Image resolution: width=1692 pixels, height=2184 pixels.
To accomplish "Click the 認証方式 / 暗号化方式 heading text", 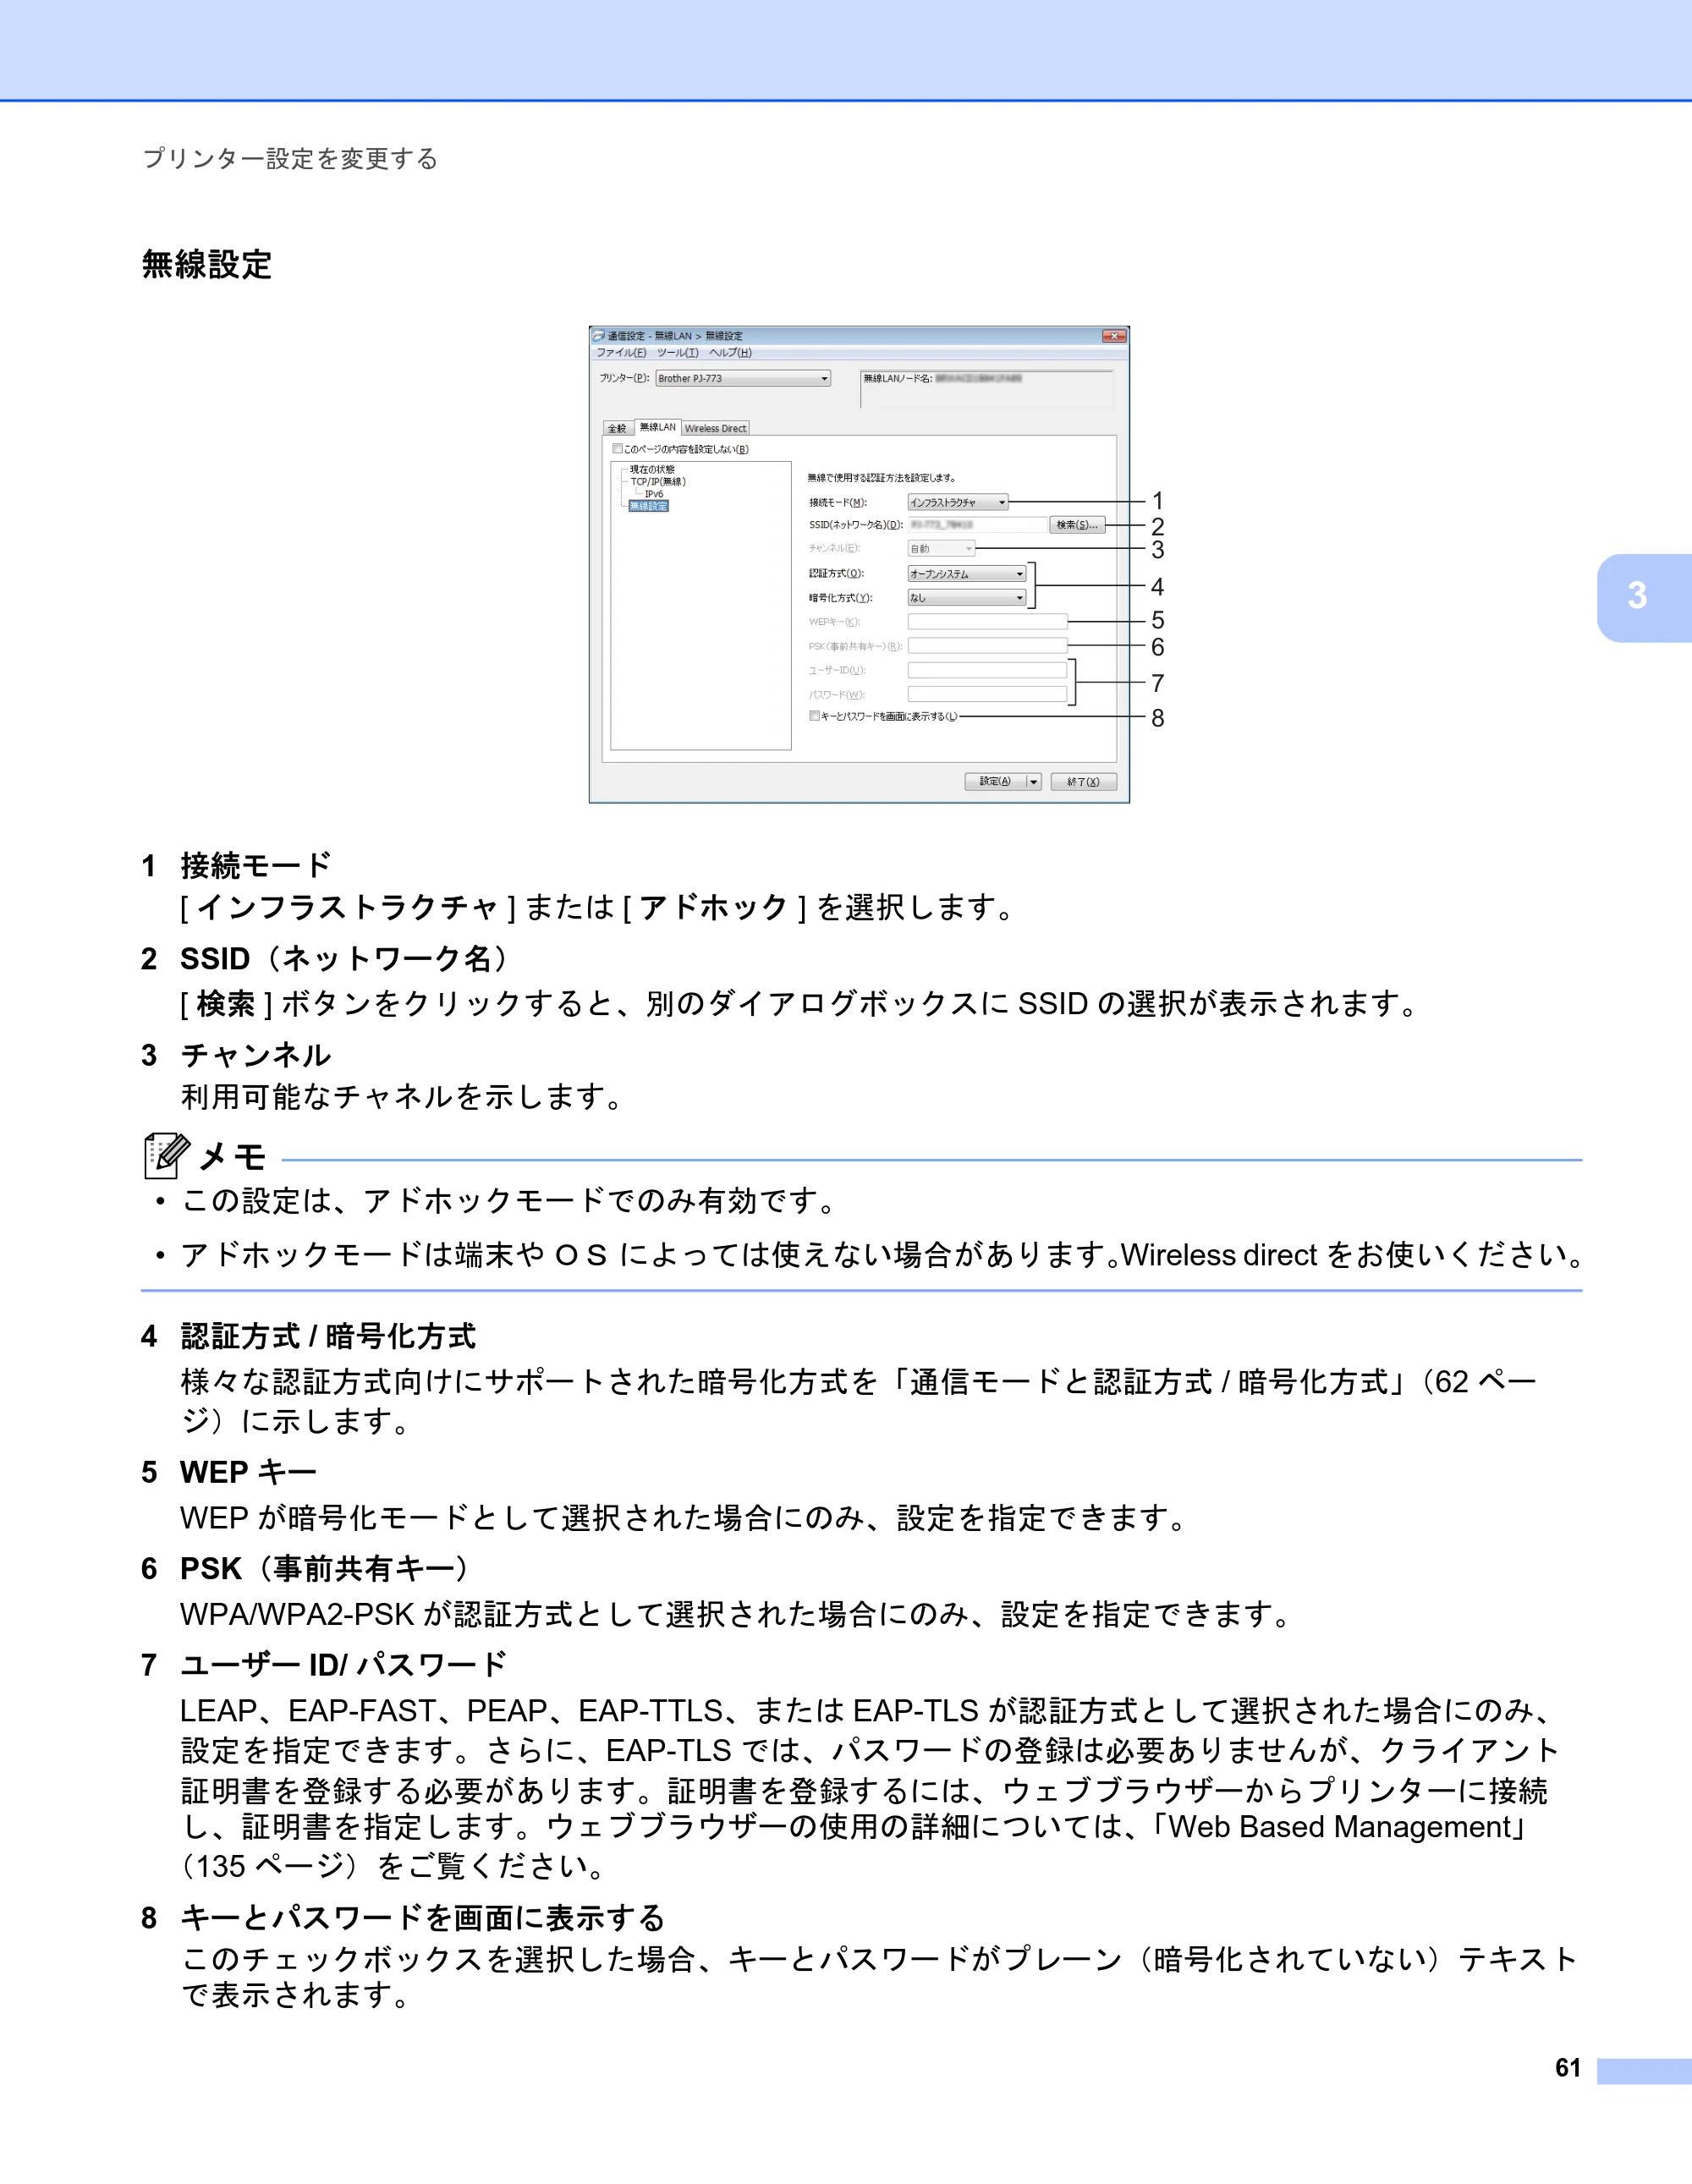I will point(328,1337).
